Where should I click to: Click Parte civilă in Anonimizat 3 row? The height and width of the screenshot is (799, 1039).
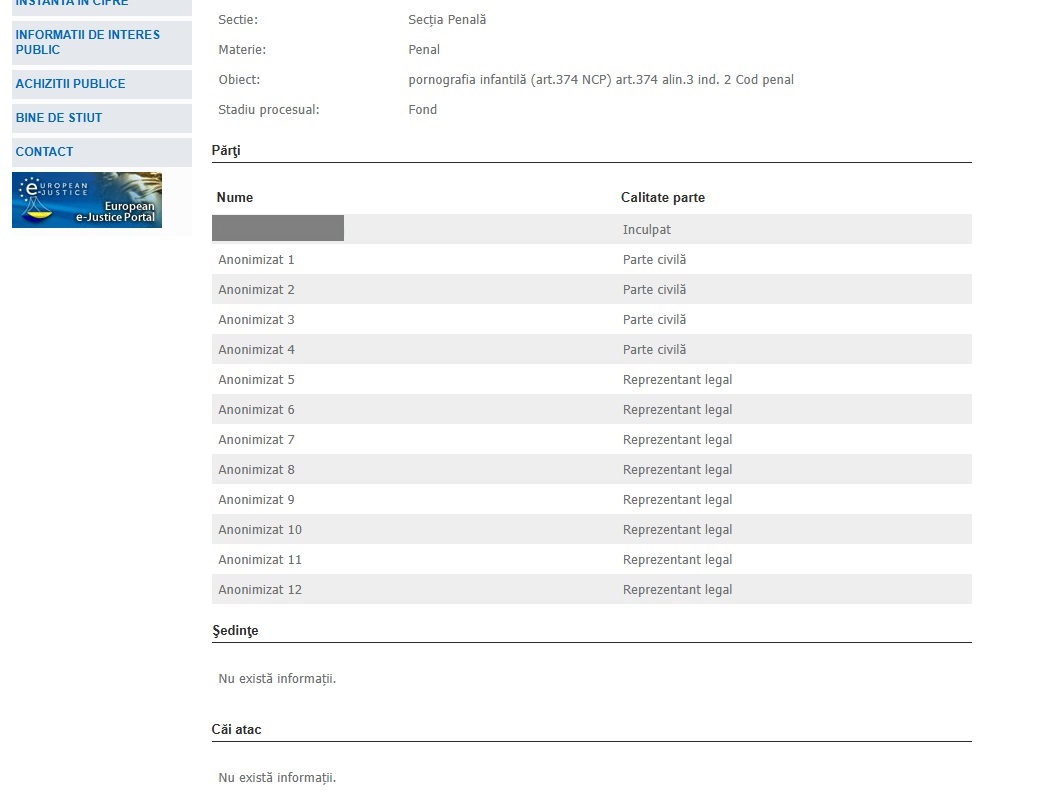(654, 319)
